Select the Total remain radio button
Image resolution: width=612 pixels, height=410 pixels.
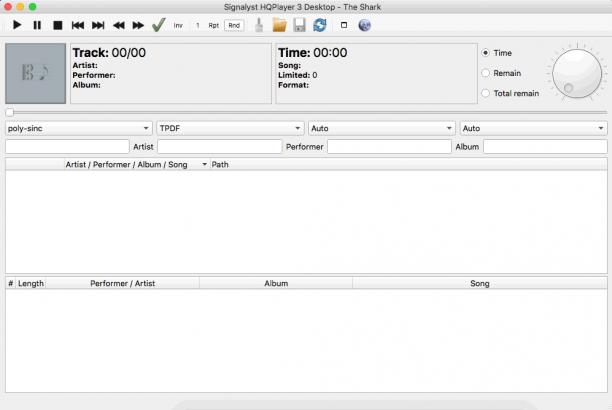486,93
